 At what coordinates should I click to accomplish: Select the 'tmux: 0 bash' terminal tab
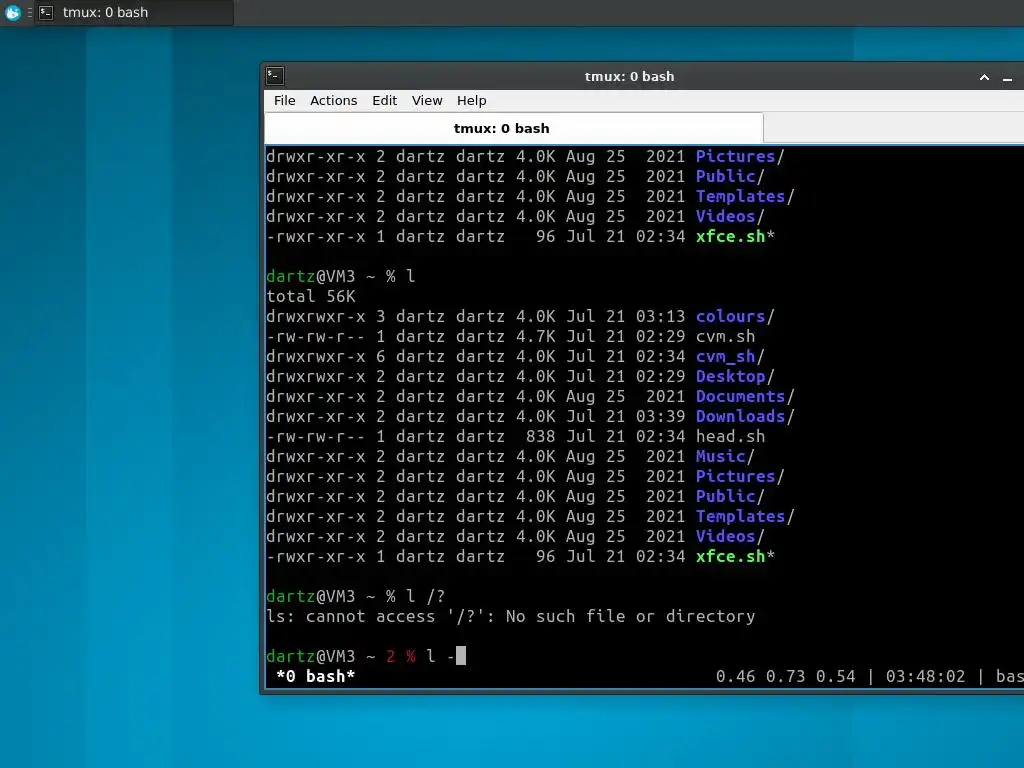click(x=513, y=128)
